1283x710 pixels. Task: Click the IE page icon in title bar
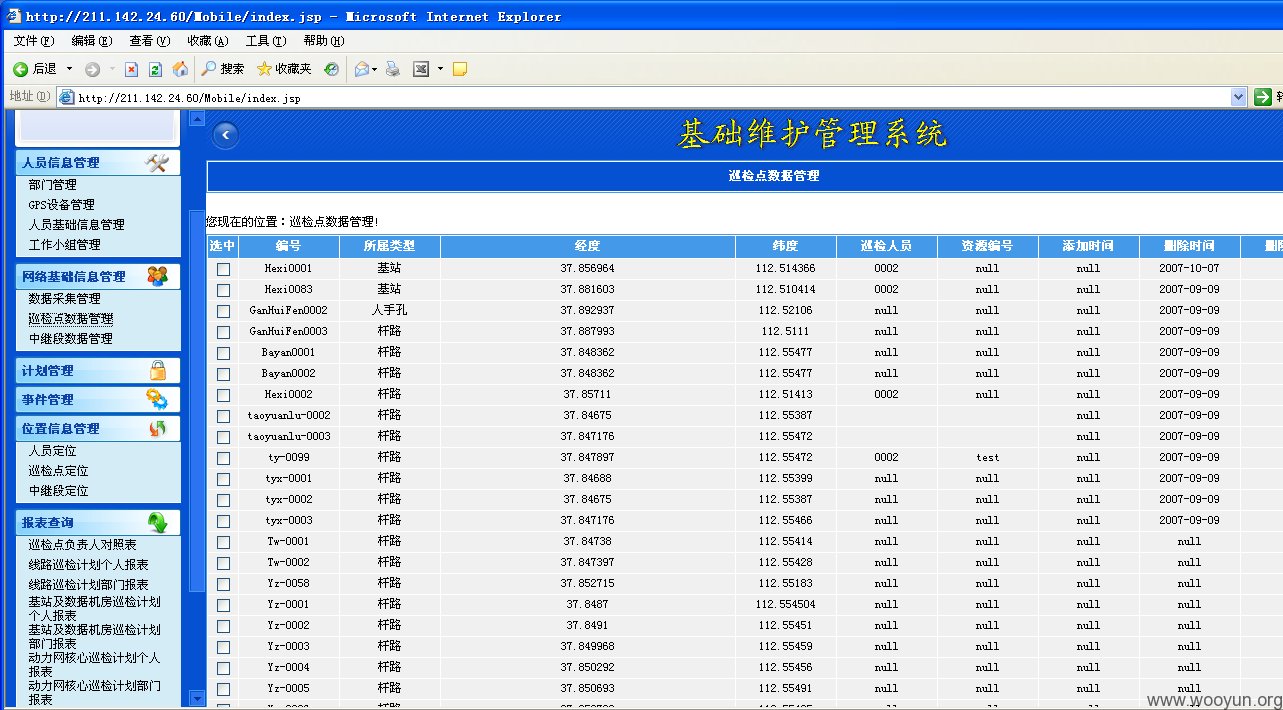point(14,15)
